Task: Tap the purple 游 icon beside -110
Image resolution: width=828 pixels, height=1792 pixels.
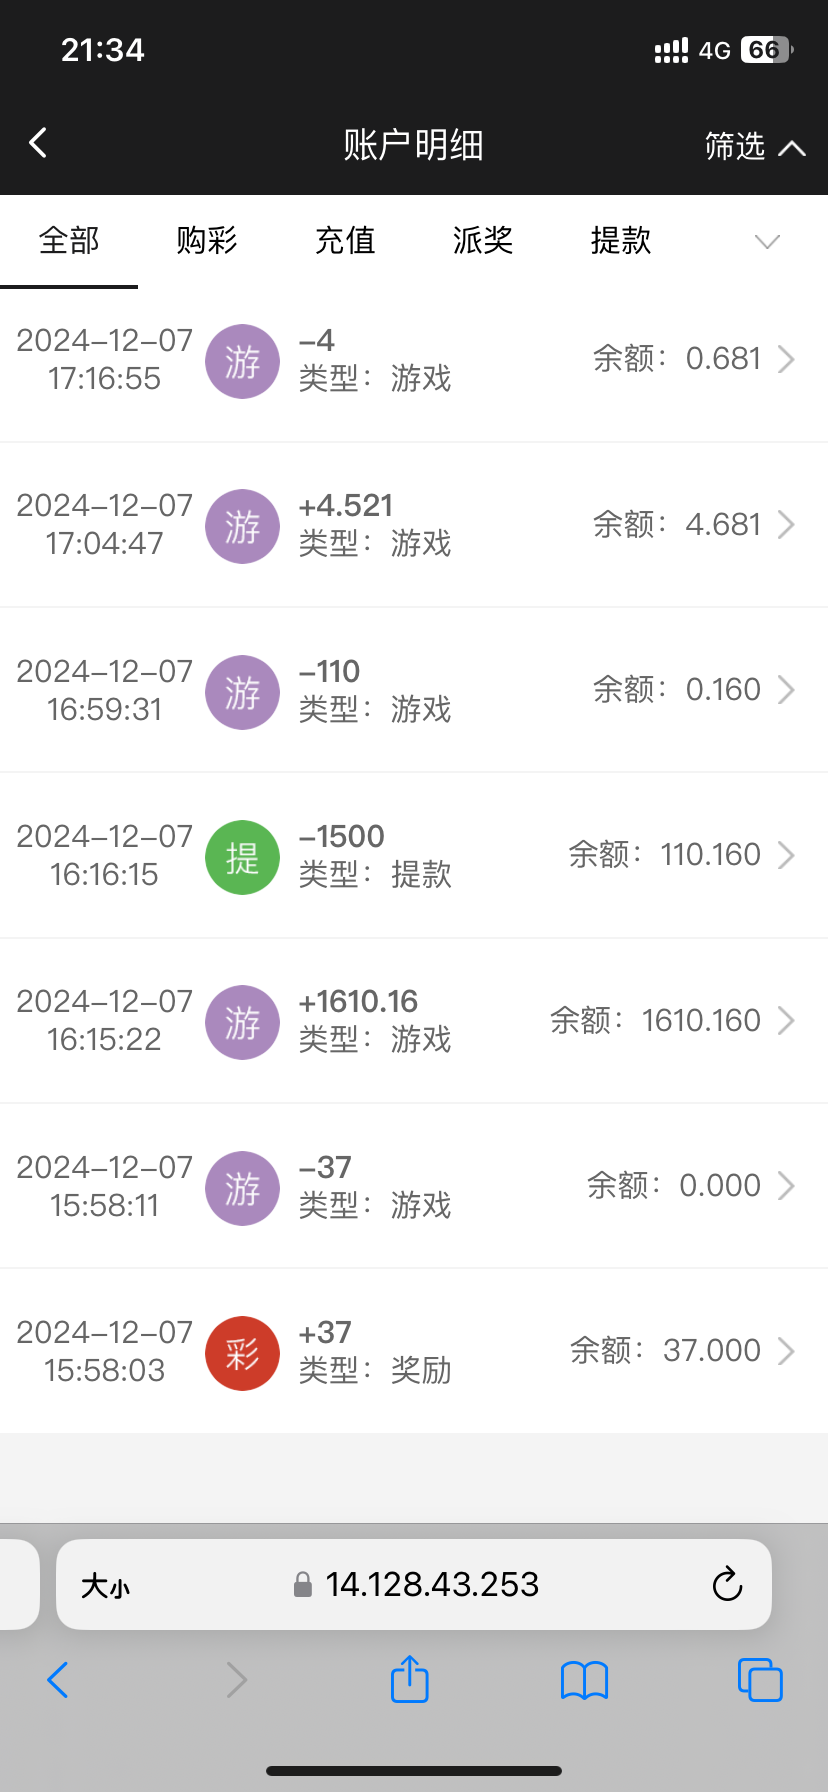Action: click(x=242, y=692)
